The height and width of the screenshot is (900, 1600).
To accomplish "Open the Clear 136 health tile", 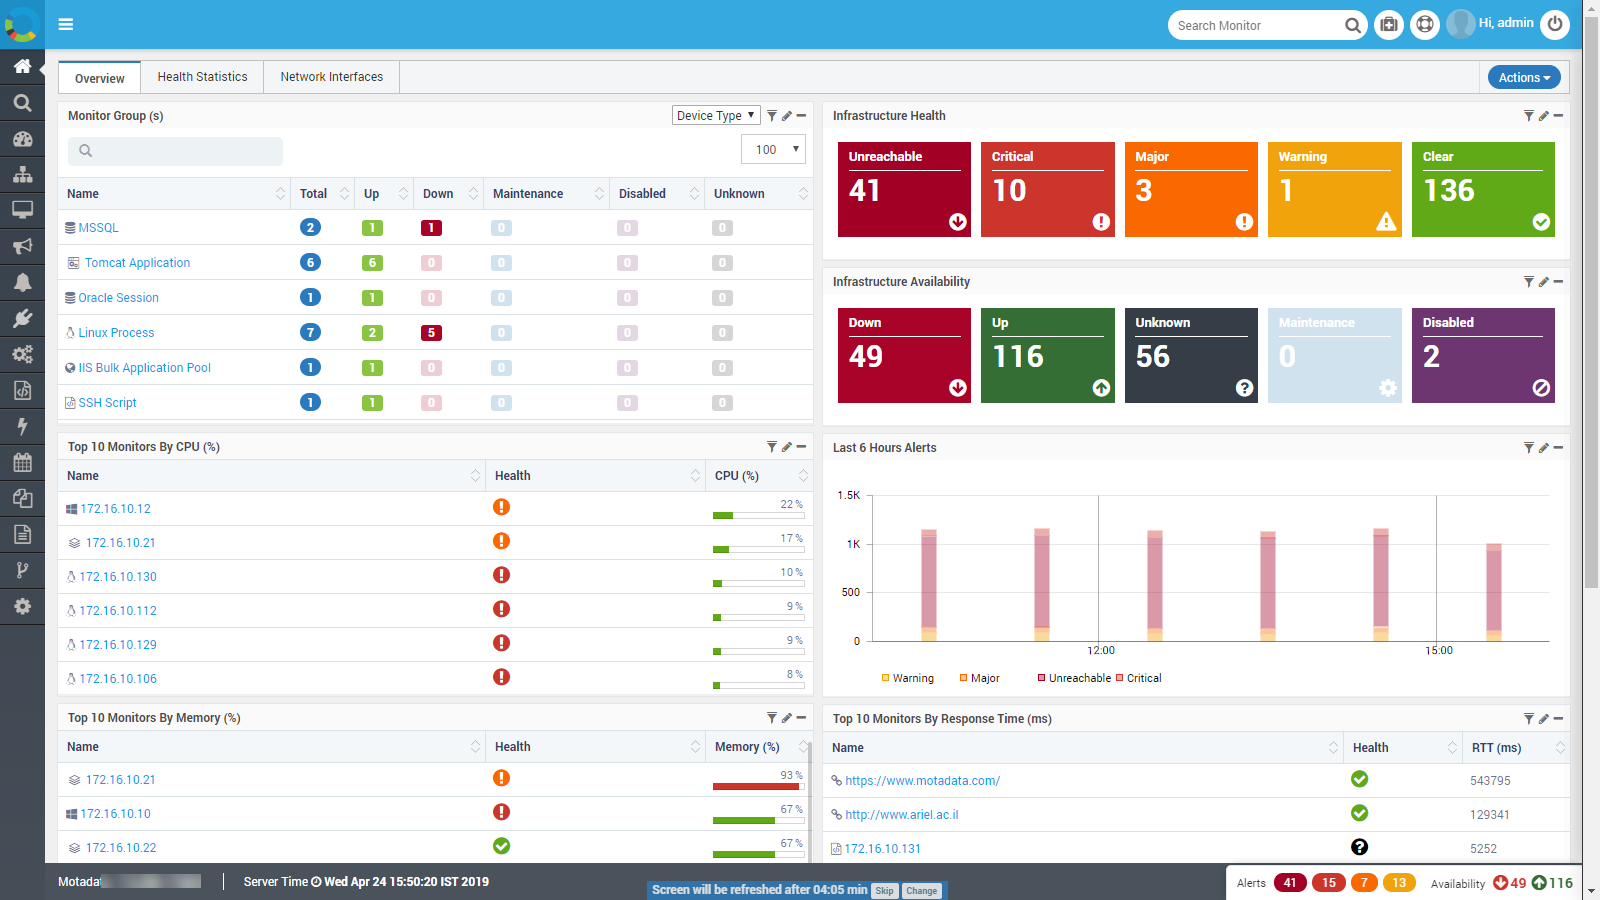I will (x=1483, y=190).
